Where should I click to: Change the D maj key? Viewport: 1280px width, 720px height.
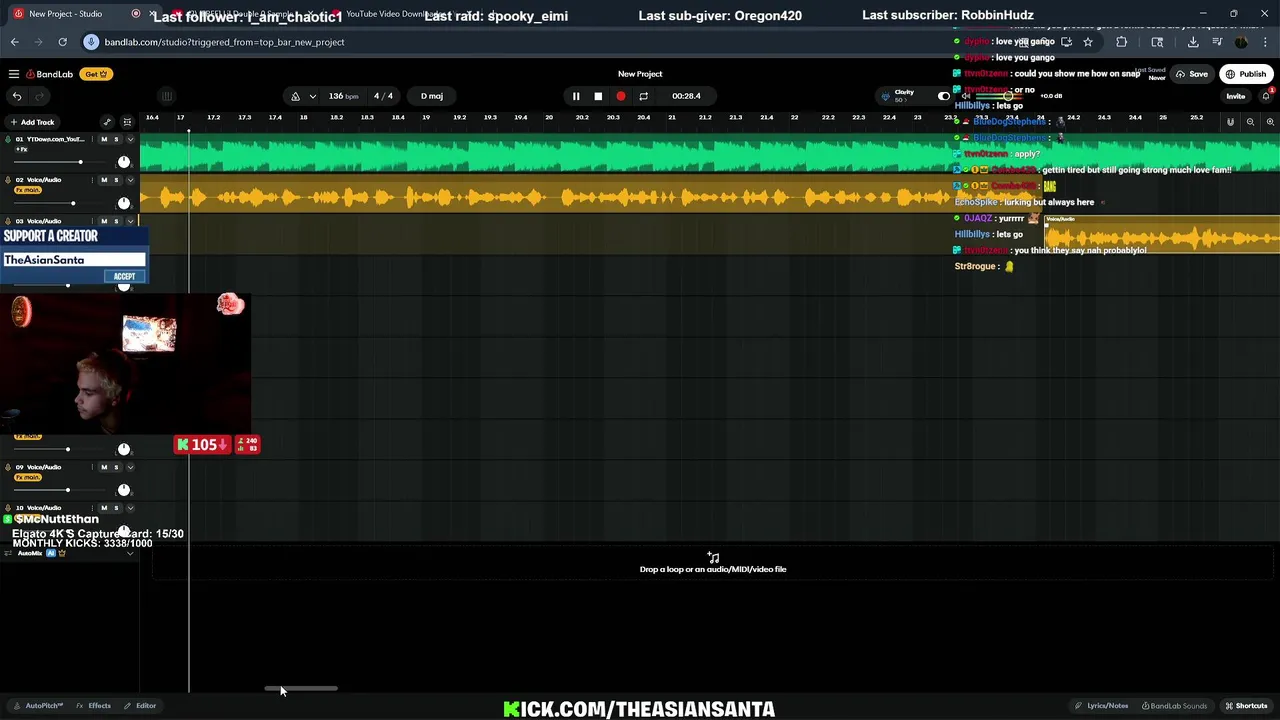tap(432, 96)
